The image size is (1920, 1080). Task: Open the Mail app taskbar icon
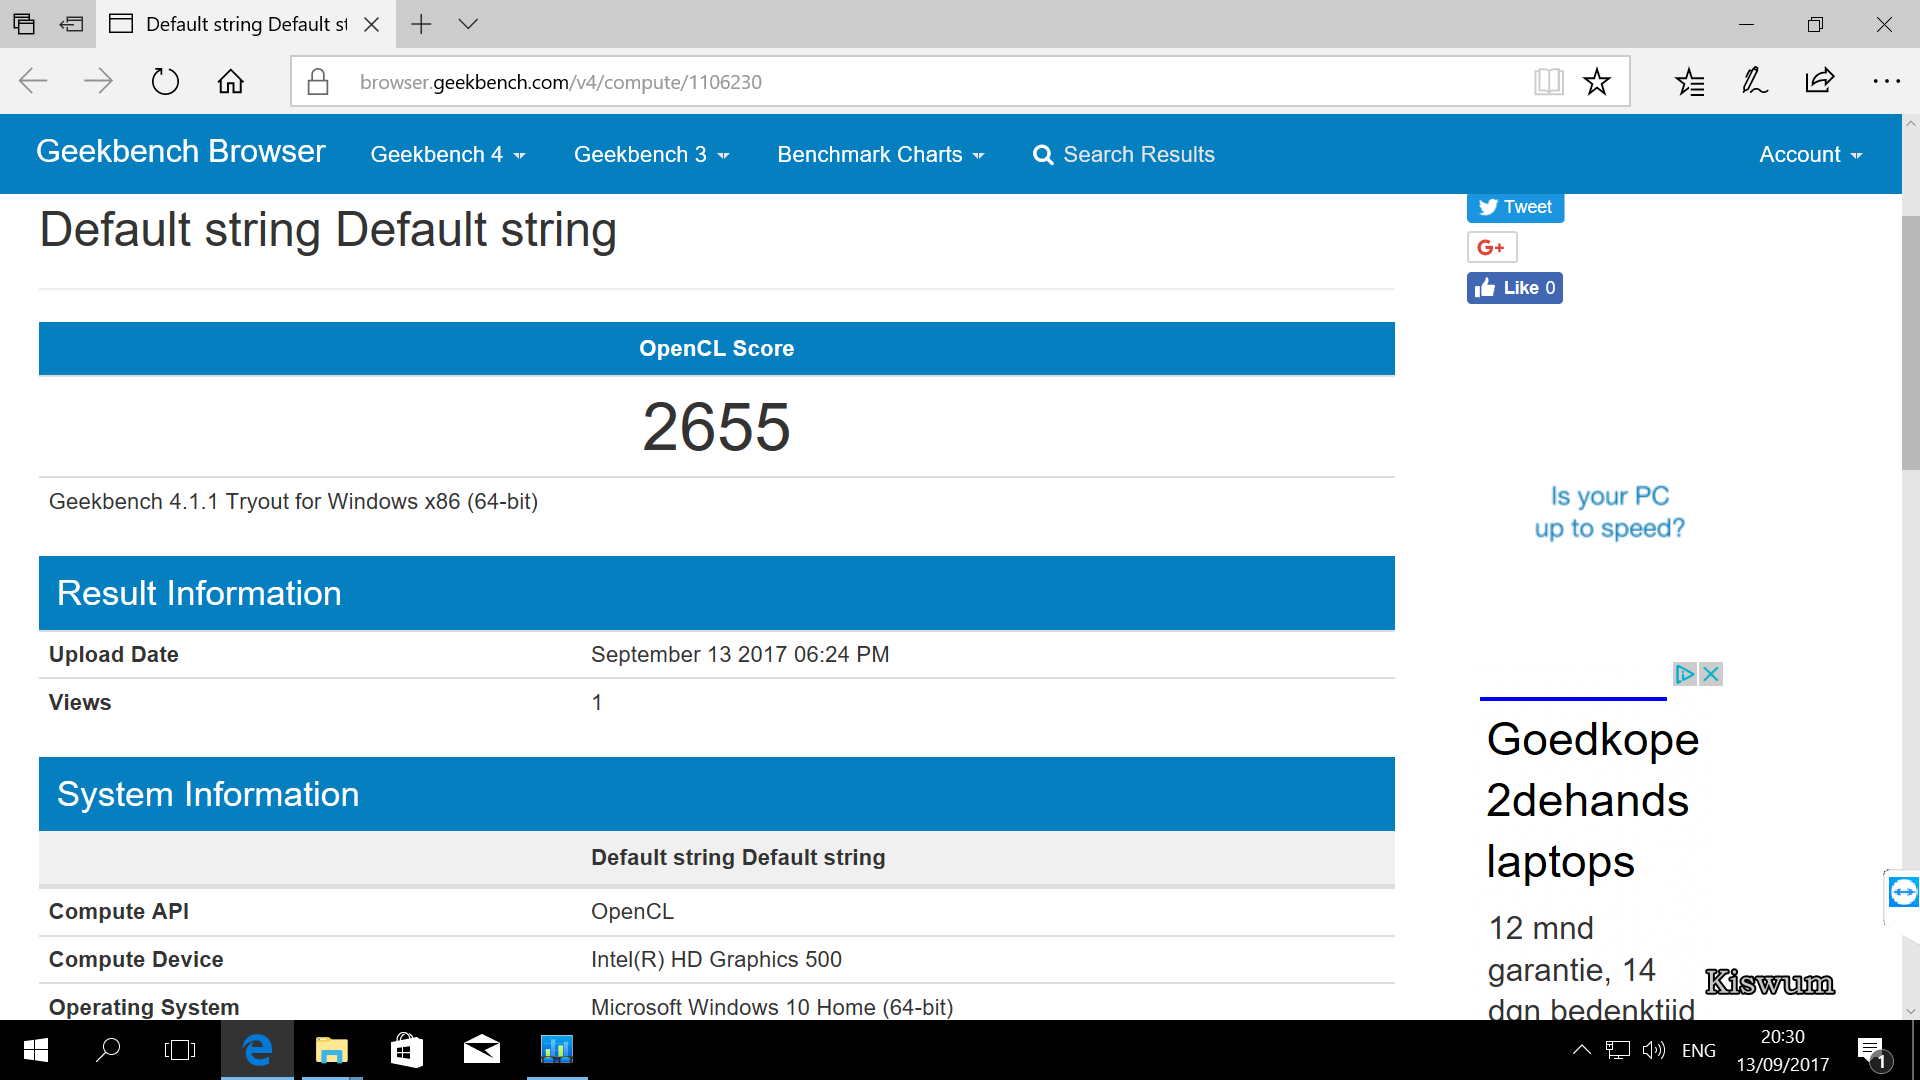pyautogui.click(x=481, y=1050)
